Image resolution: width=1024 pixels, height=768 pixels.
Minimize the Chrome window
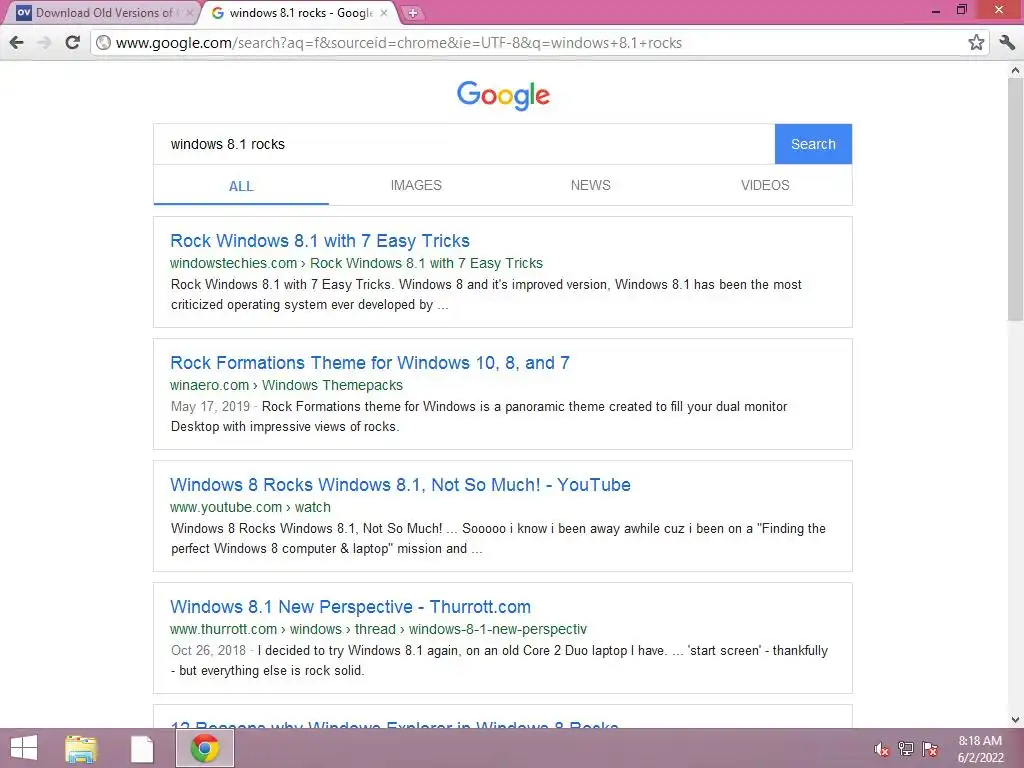(936, 10)
